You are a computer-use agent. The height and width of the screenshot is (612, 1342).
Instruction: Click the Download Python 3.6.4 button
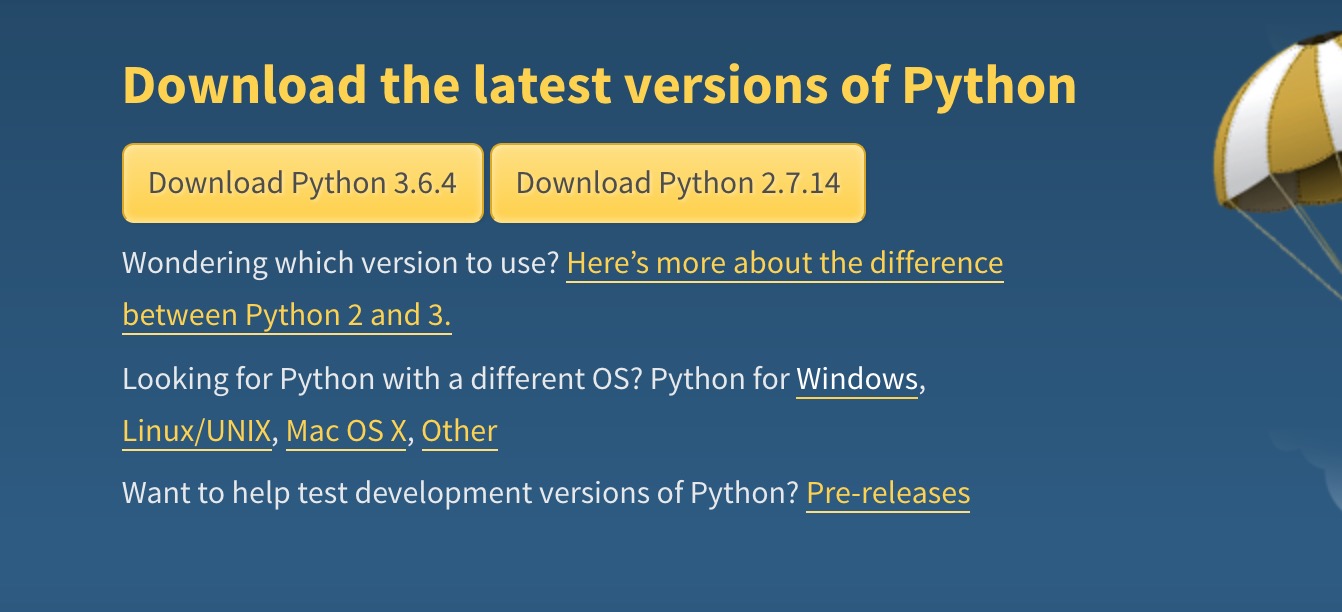(x=302, y=183)
